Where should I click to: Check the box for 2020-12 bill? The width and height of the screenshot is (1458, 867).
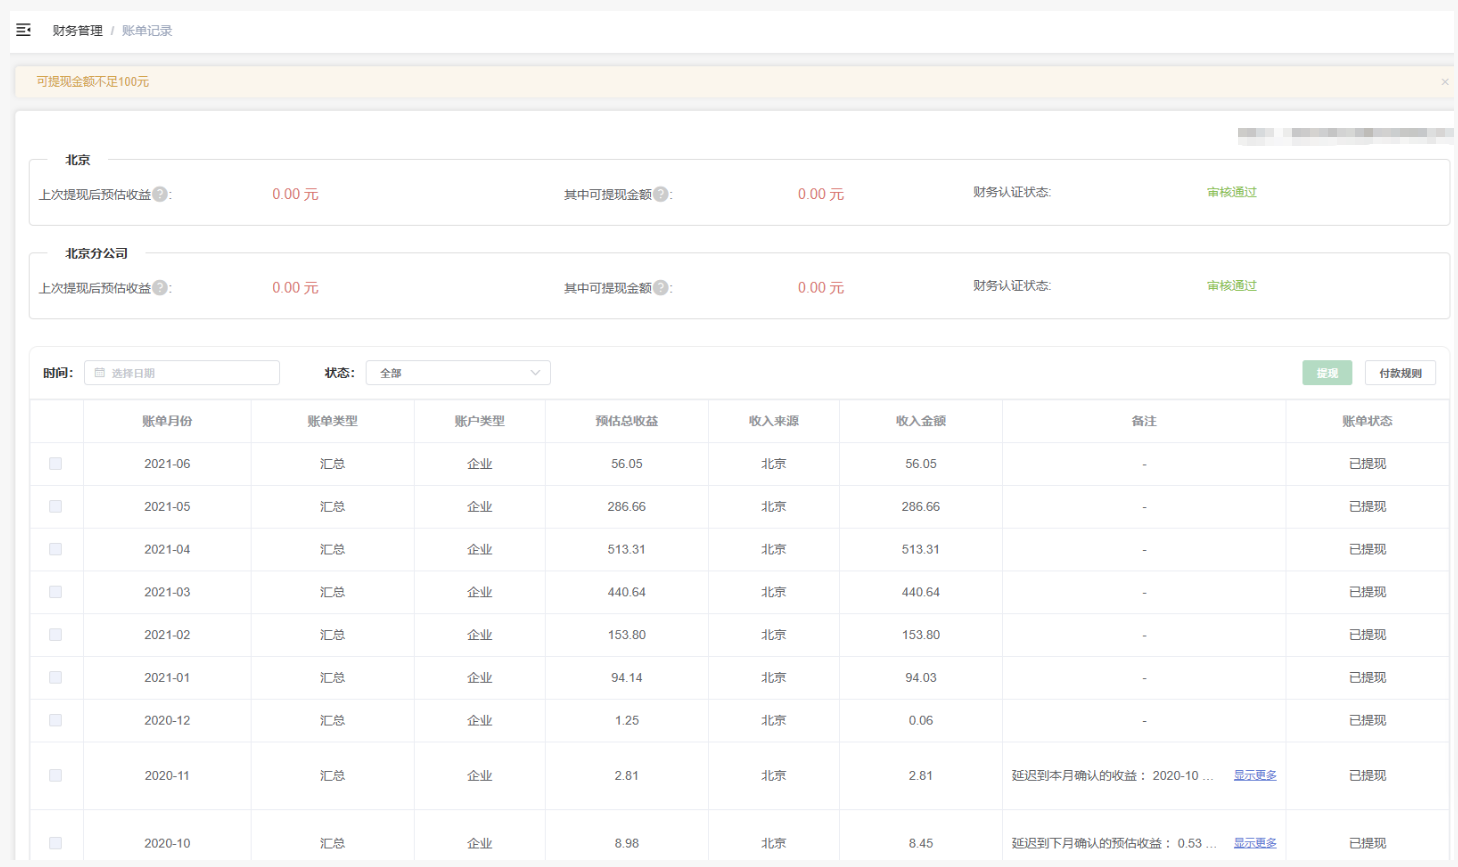pyautogui.click(x=56, y=720)
